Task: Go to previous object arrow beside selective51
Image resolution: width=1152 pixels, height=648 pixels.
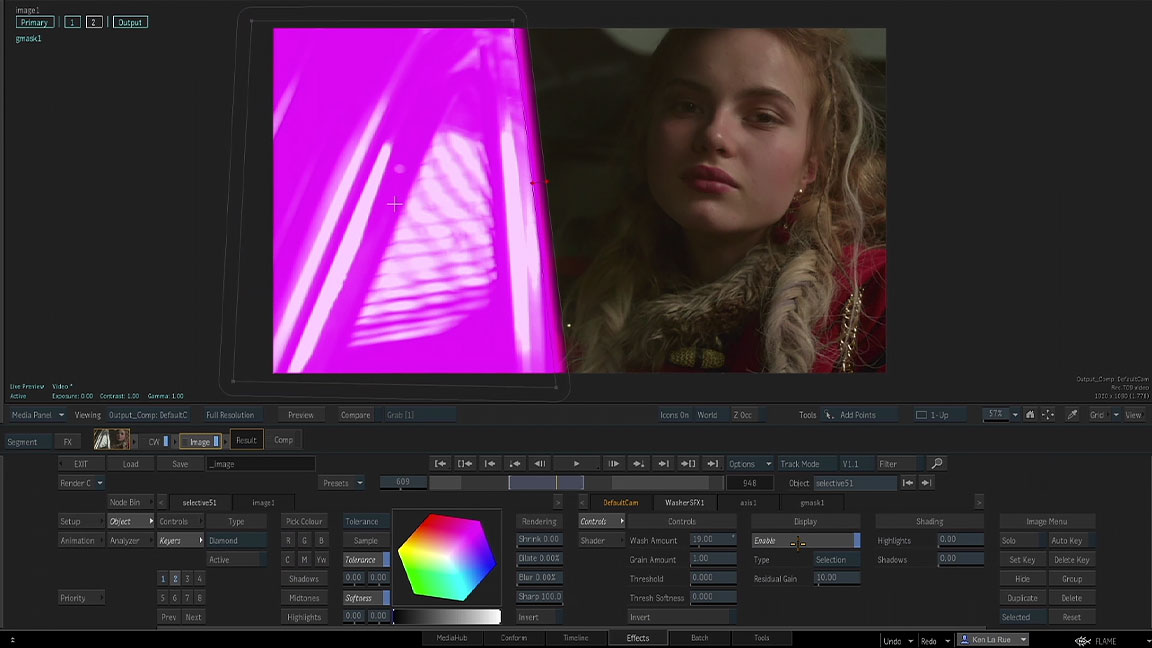Action: click(x=908, y=483)
